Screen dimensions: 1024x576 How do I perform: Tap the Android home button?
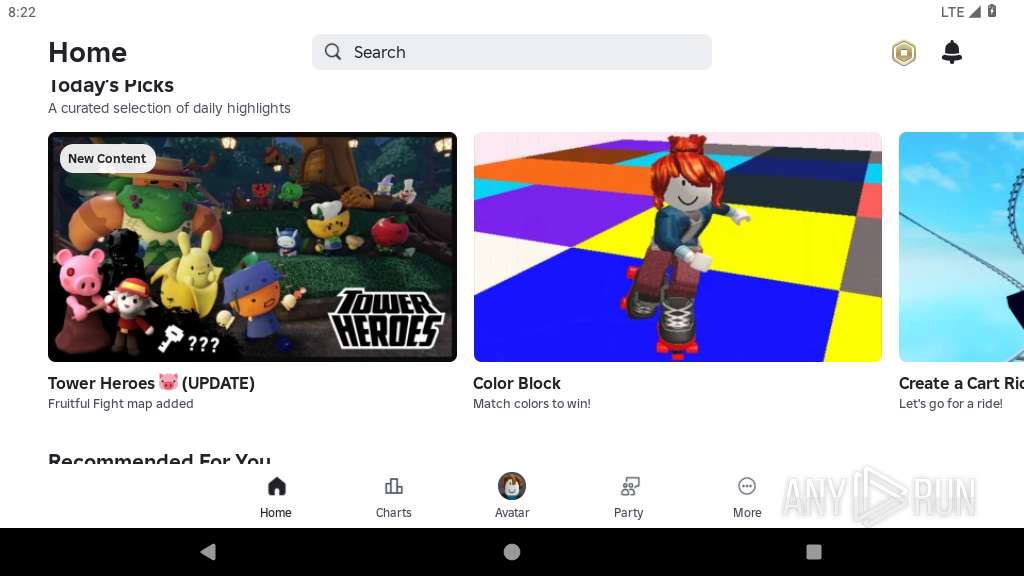pyautogui.click(x=512, y=552)
